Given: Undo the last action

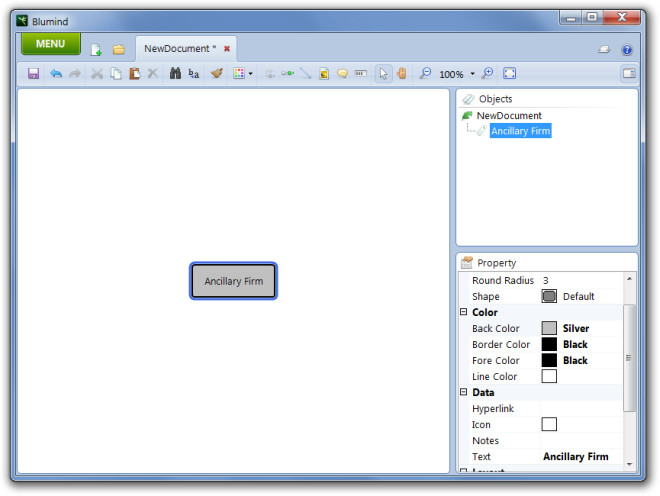Looking at the screenshot, I should (x=56, y=74).
